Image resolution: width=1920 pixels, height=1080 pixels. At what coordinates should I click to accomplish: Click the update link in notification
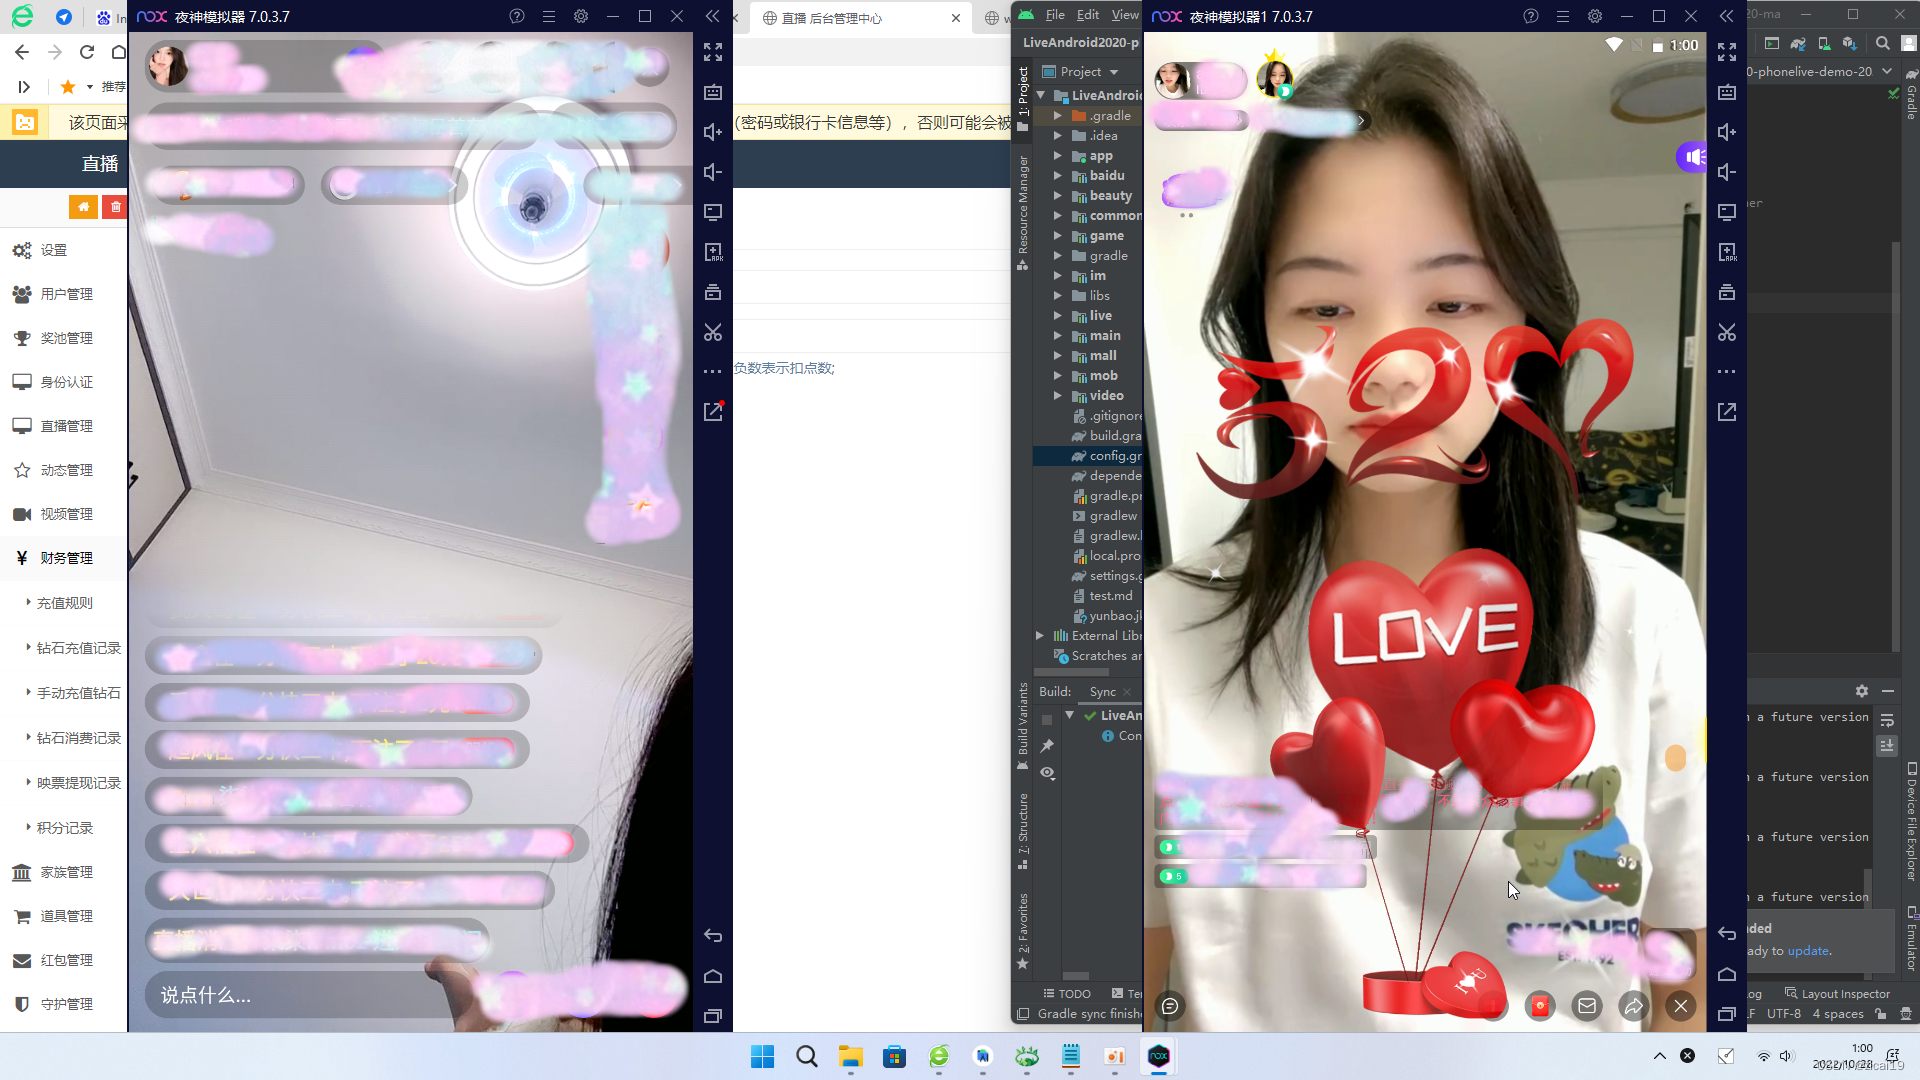pos(1808,951)
